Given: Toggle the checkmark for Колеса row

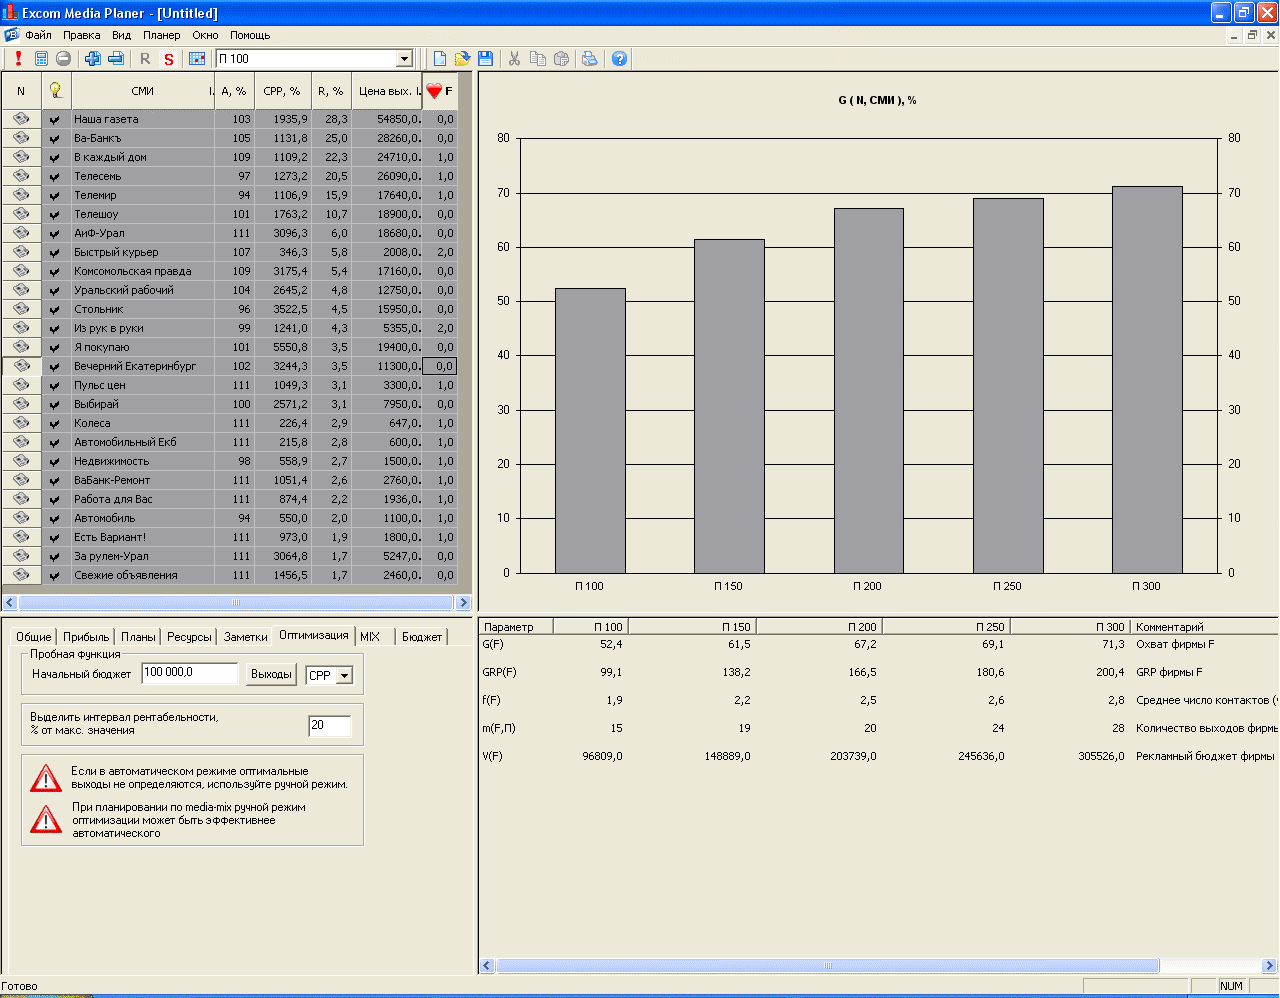Looking at the screenshot, I should pyautogui.click(x=55, y=424).
